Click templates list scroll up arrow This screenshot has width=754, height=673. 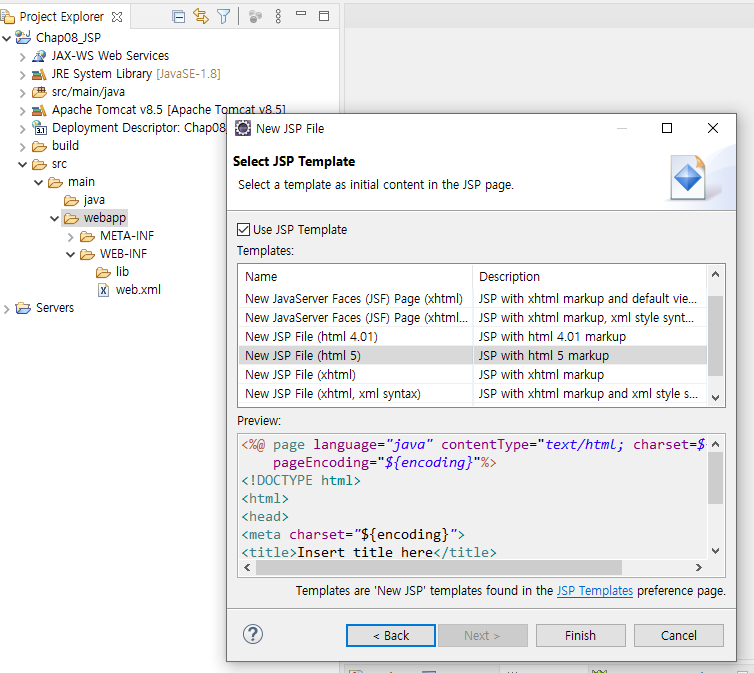pyautogui.click(x=716, y=274)
